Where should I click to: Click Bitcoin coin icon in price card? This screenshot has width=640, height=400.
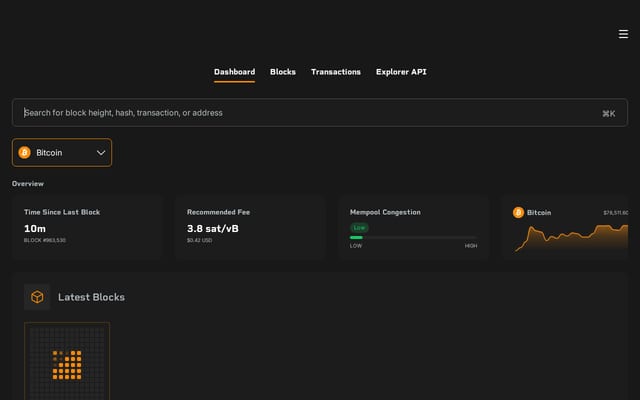518,212
